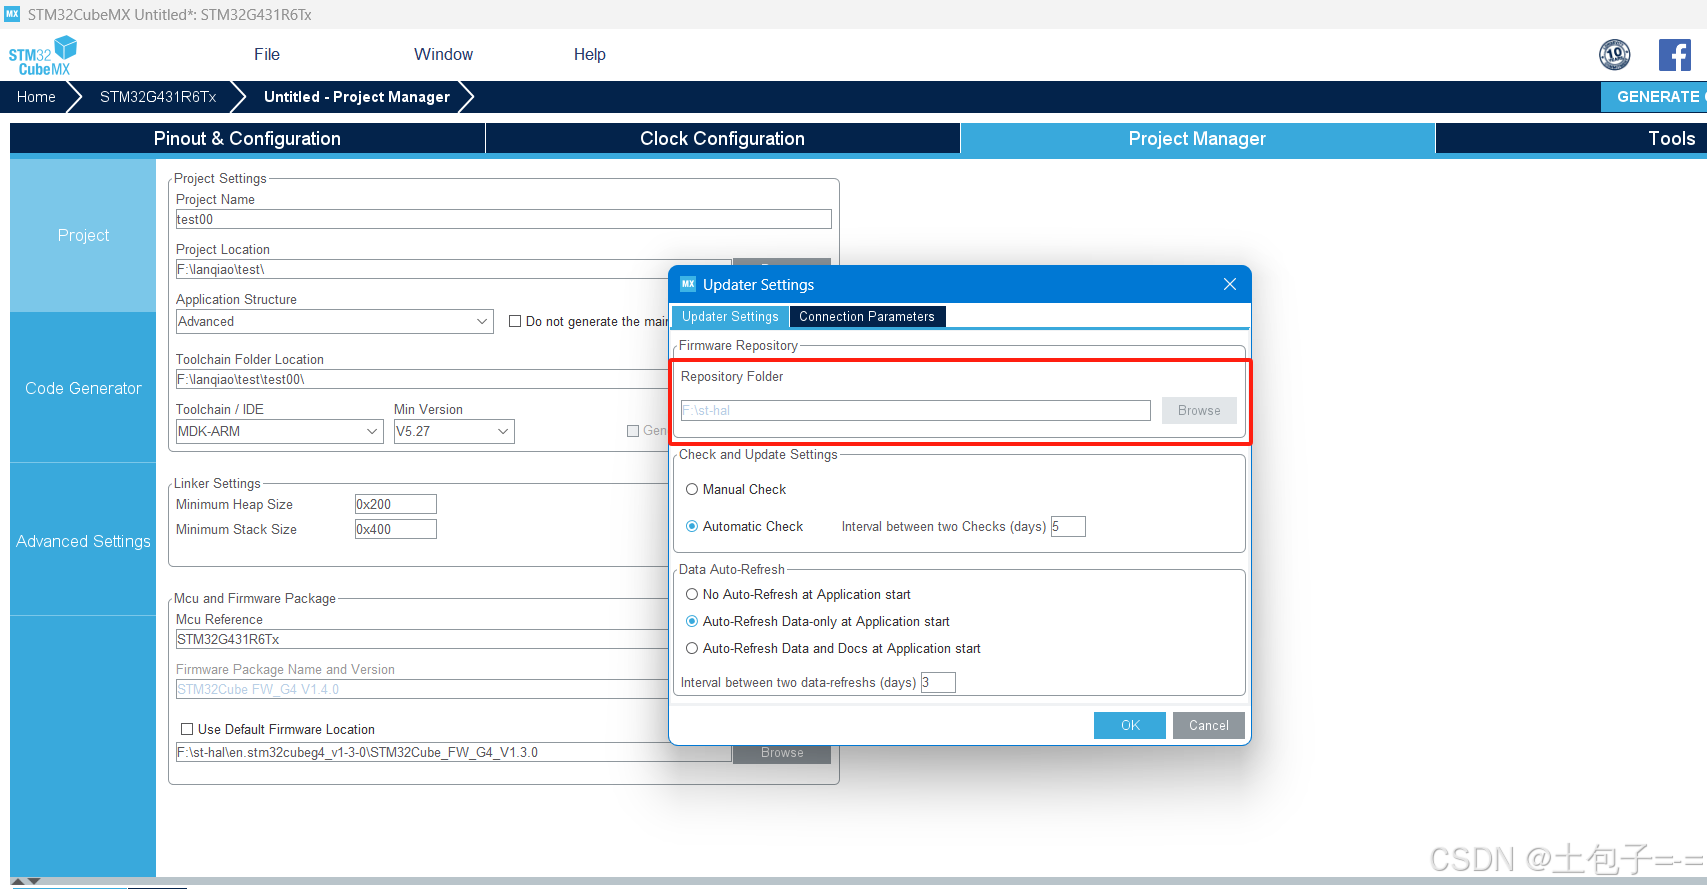Click the GENERATE CODE button

point(1654,97)
